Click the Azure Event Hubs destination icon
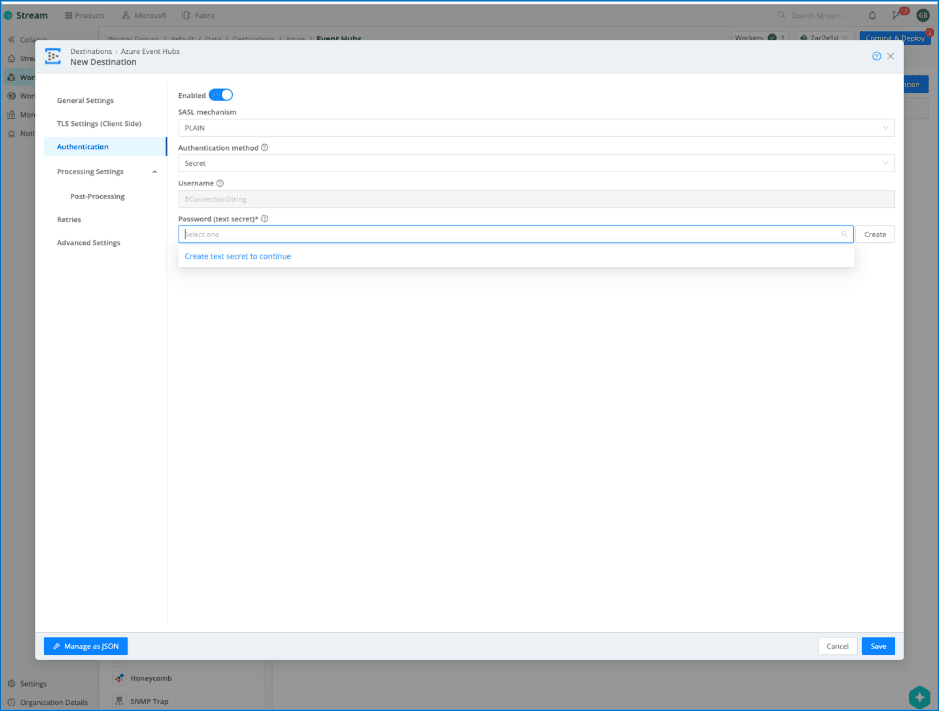 pyautogui.click(x=53, y=56)
